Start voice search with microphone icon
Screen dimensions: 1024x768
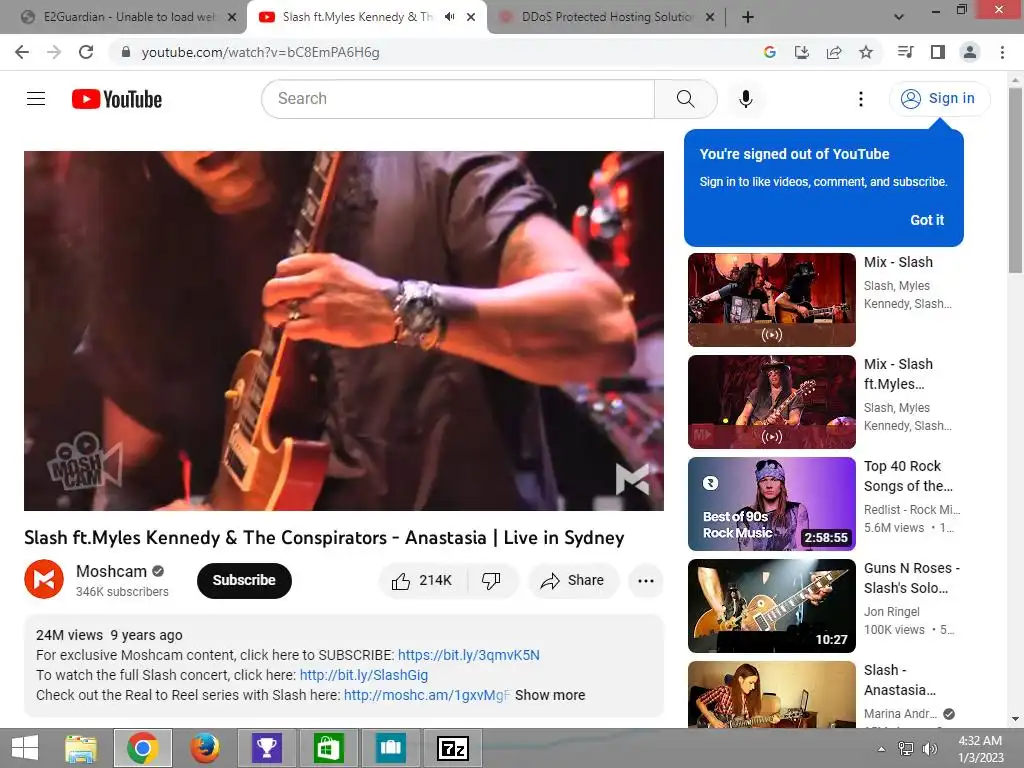(x=745, y=99)
